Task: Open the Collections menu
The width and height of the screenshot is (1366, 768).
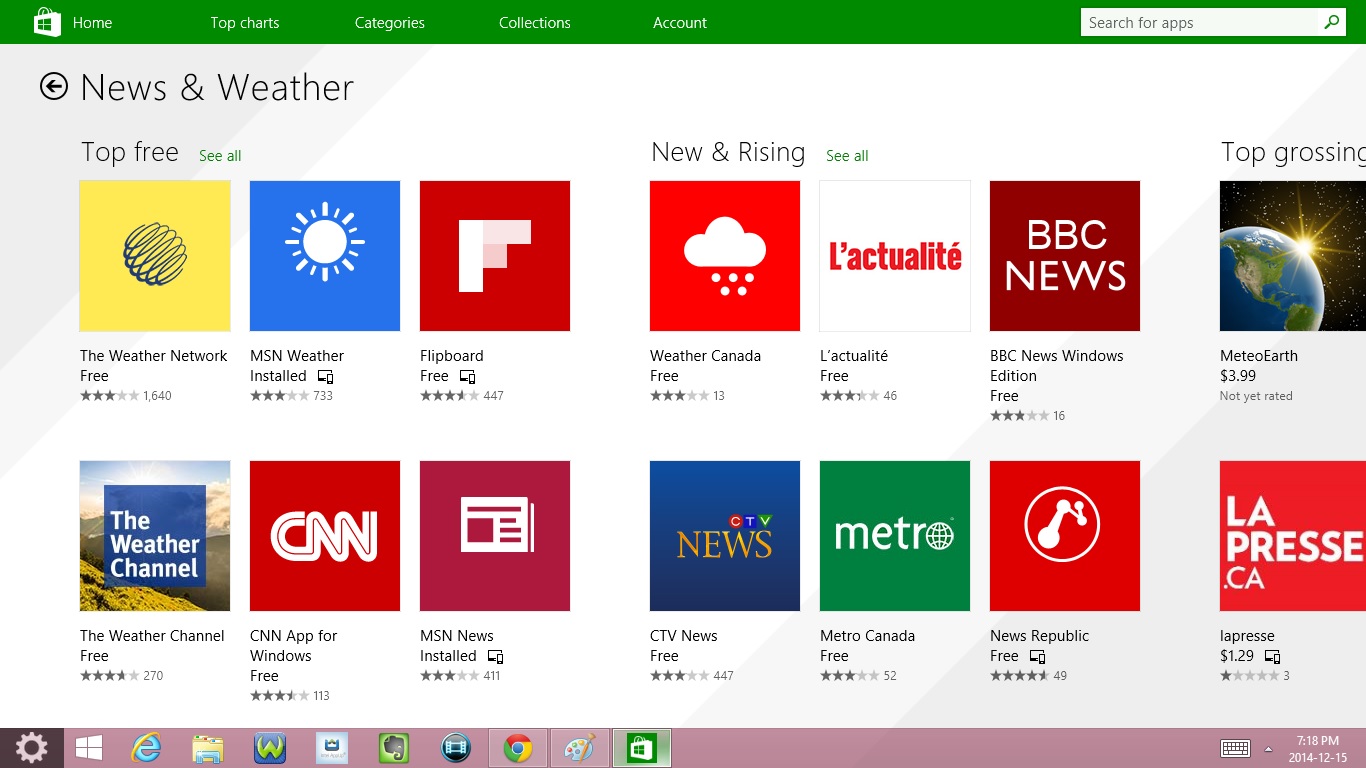Action: (535, 22)
